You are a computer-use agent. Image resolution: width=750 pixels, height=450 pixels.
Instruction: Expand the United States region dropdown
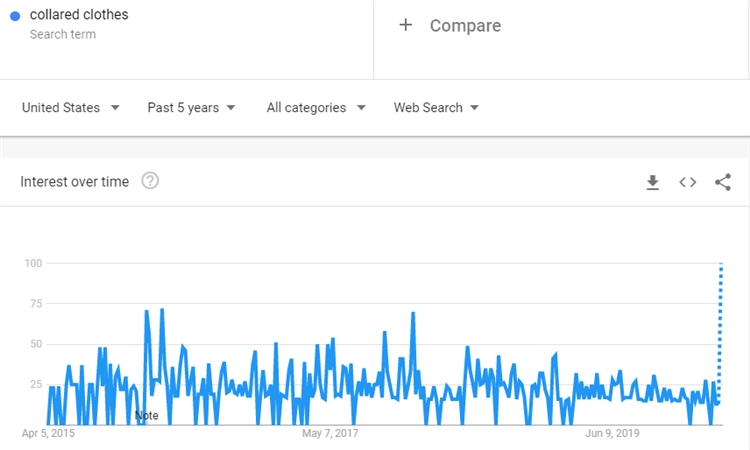point(71,107)
